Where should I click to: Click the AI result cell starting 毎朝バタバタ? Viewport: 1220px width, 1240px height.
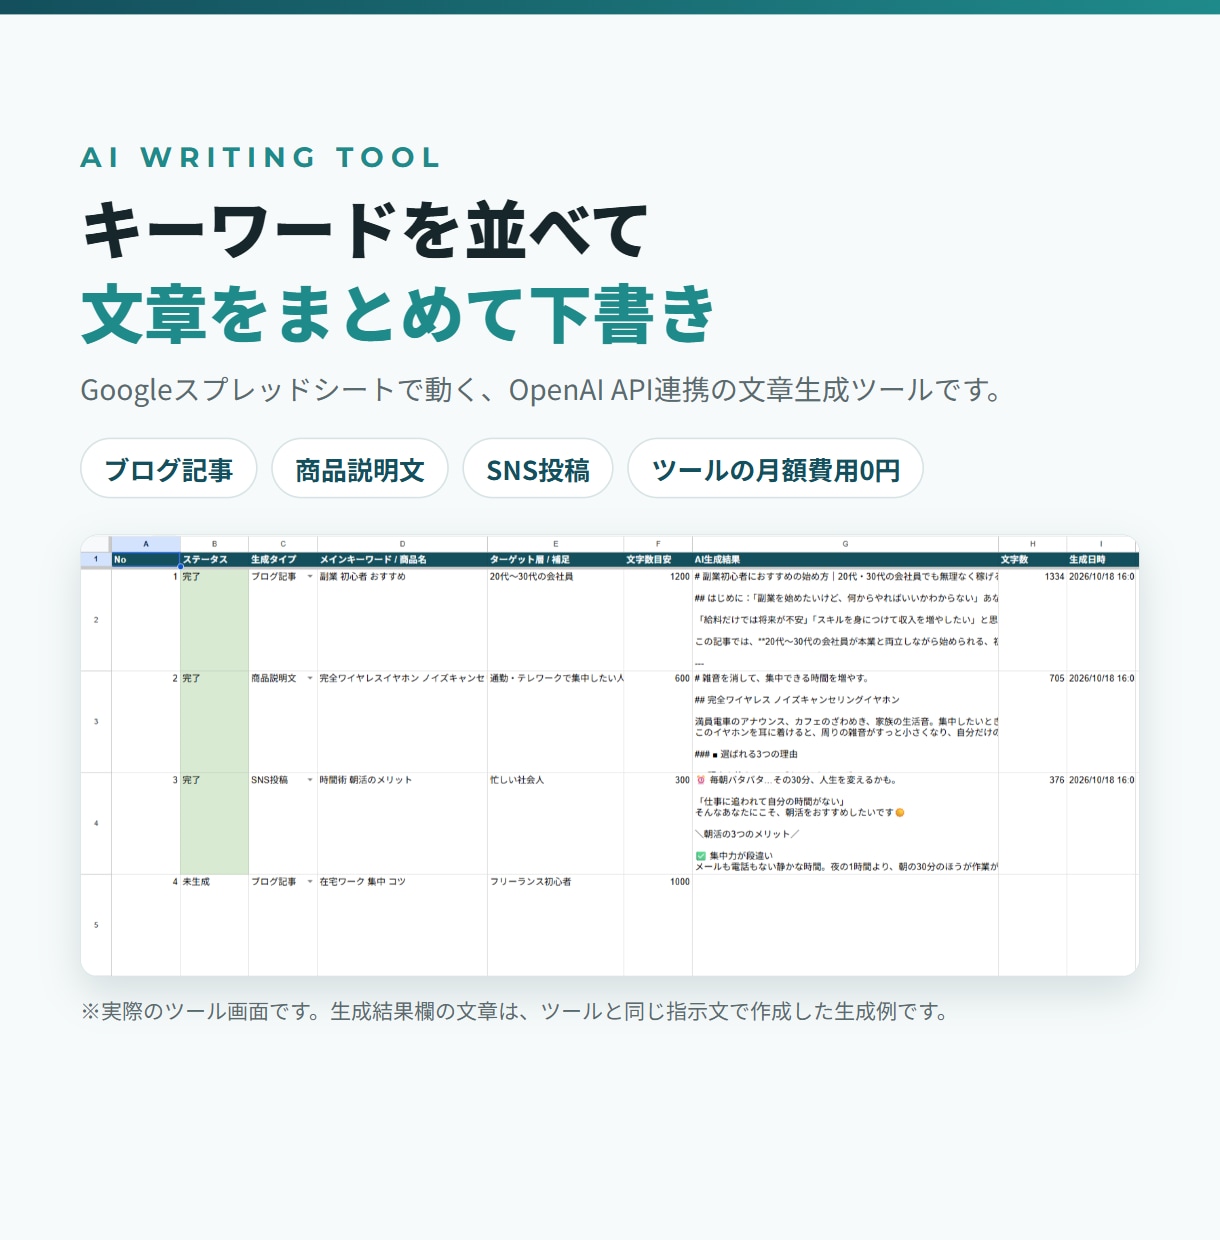845,823
